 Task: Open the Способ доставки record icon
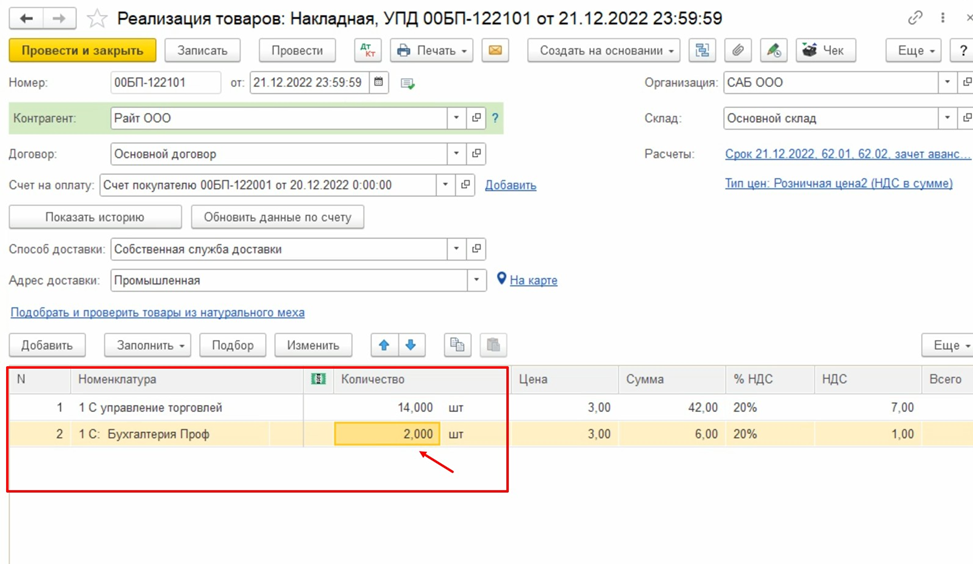[476, 249]
